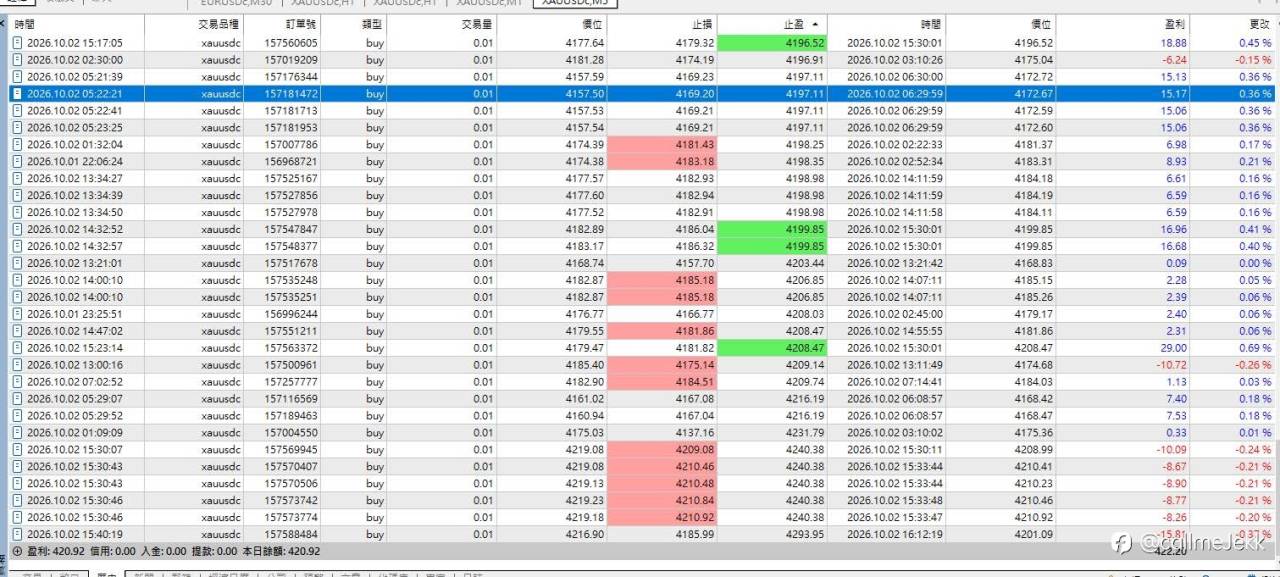Expand the summary row using the plus icon
Image resolution: width=1280 pixels, height=577 pixels.
16,551
